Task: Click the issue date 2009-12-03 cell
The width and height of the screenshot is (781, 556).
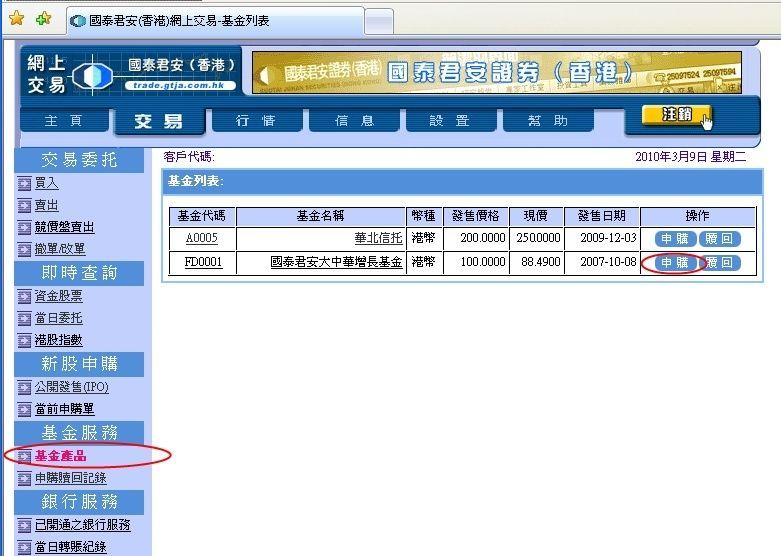Action: pos(602,238)
